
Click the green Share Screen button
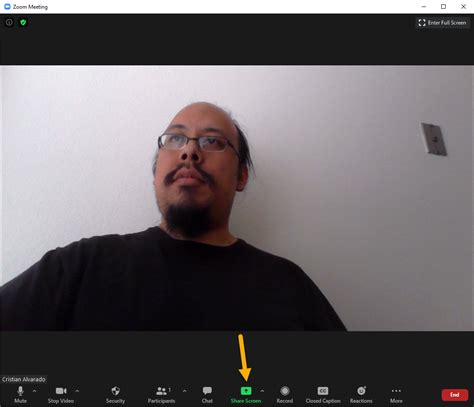tap(246, 394)
